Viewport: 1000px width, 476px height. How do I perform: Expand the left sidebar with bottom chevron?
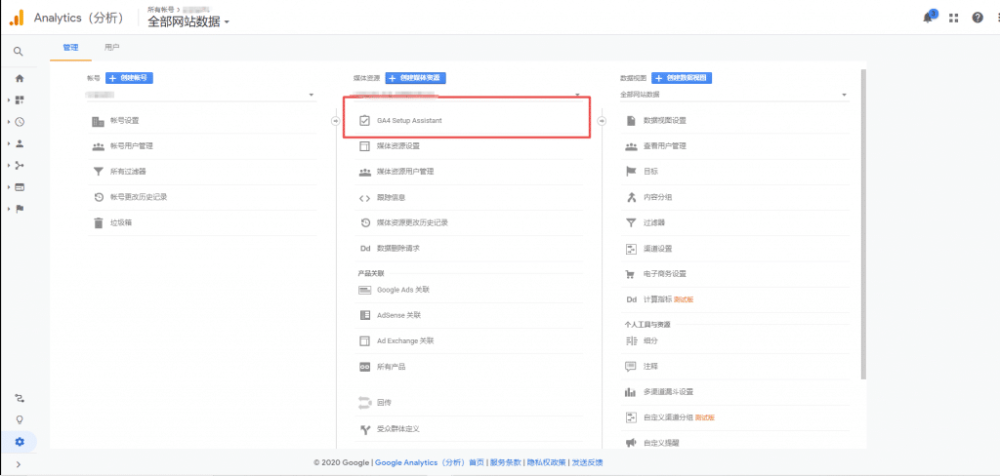point(19,465)
